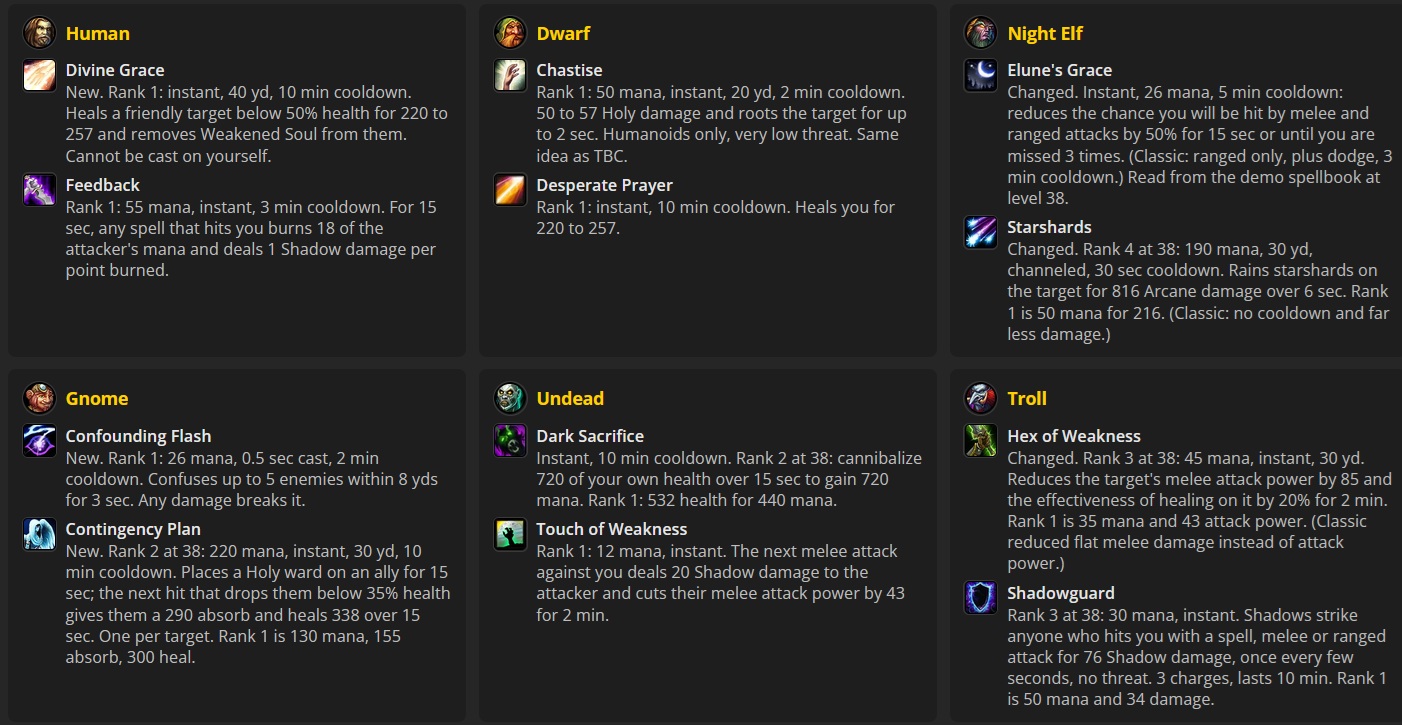Image resolution: width=1402 pixels, height=725 pixels.
Task: Click the Hex of Weakness icon
Action: pos(981,441)
